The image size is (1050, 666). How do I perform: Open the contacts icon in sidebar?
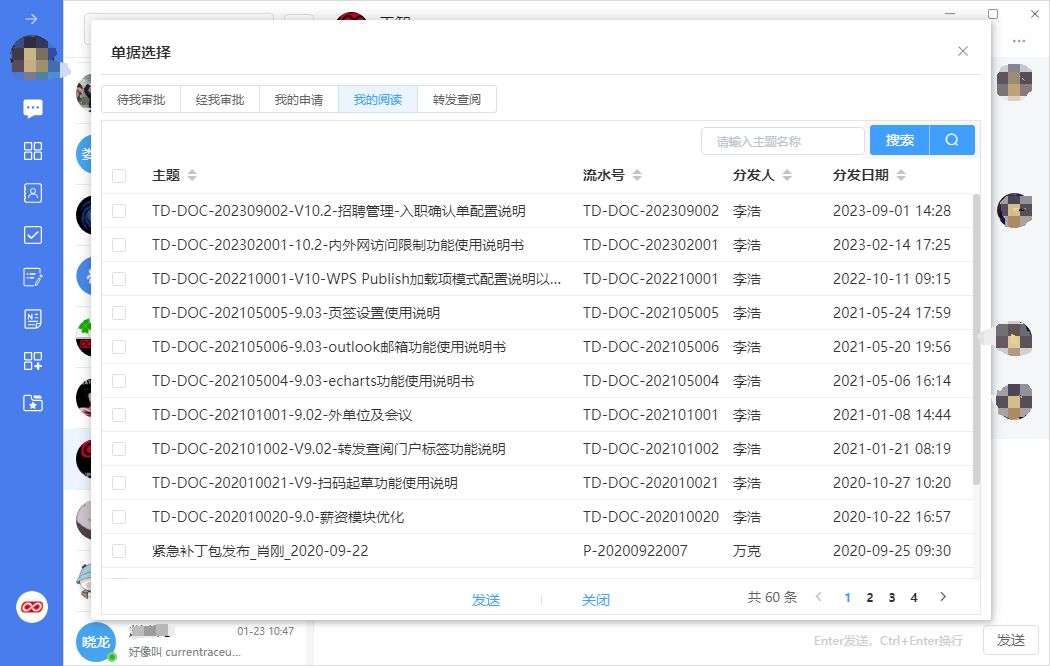[33, 193]
